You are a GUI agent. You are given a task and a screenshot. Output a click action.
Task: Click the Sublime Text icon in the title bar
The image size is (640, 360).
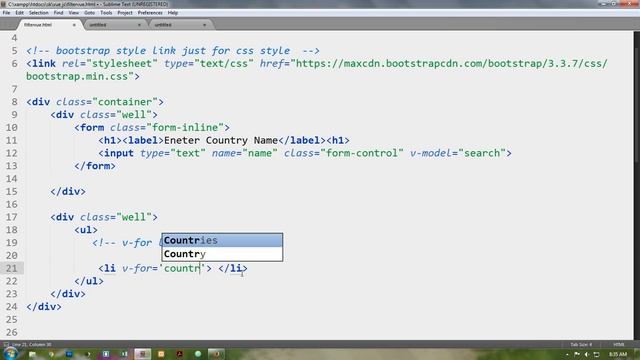point(3,4)
